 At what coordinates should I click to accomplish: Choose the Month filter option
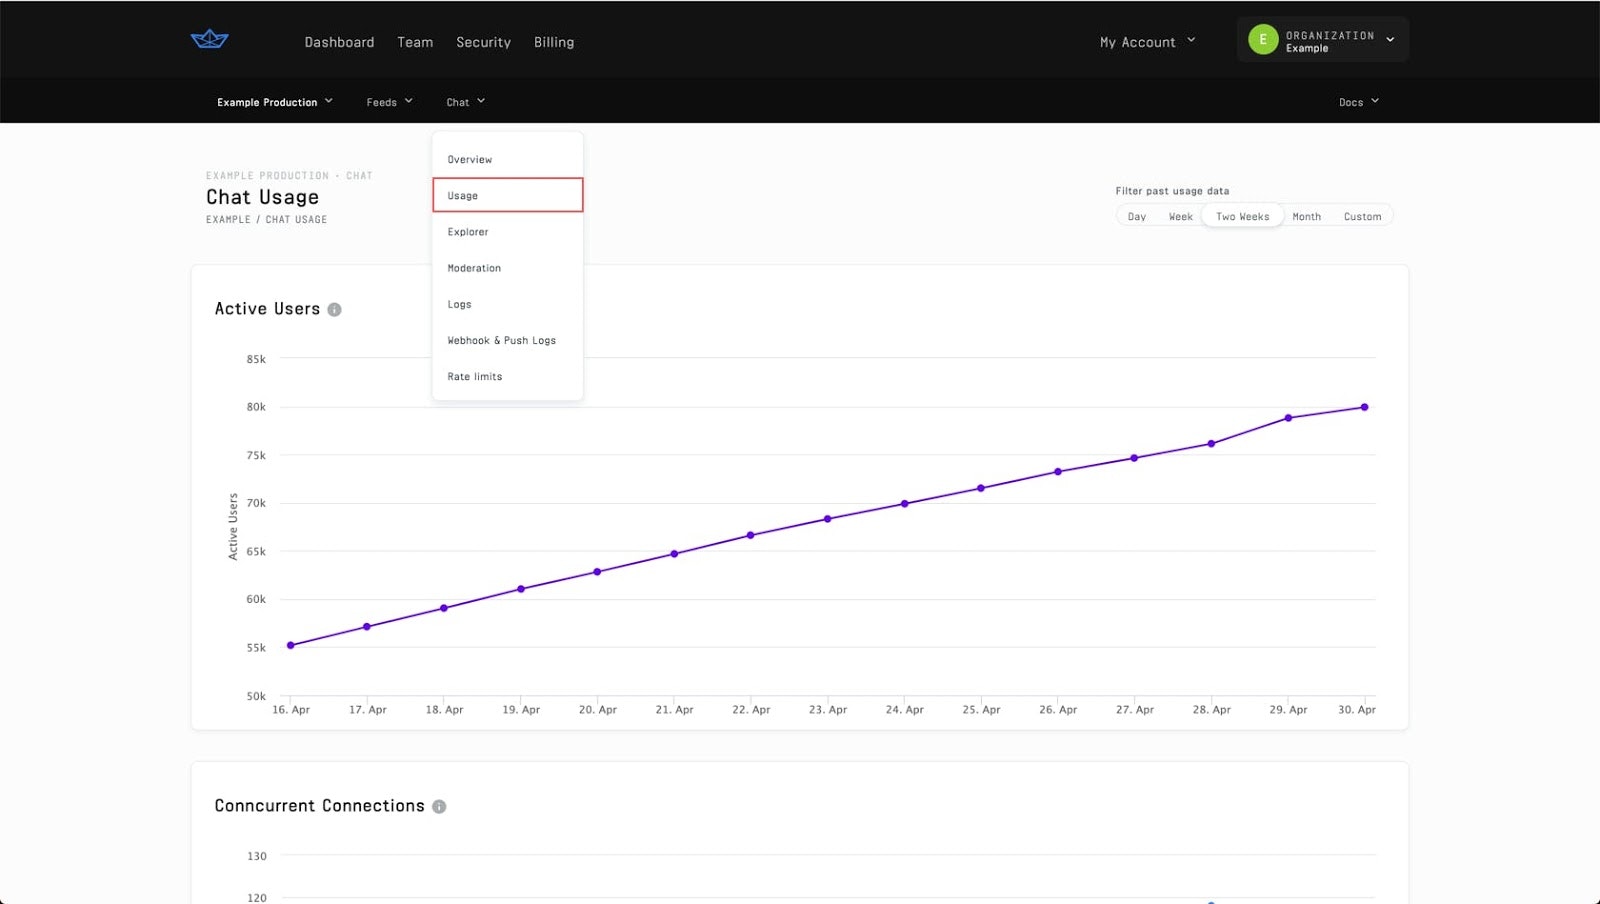(1306, 215)
